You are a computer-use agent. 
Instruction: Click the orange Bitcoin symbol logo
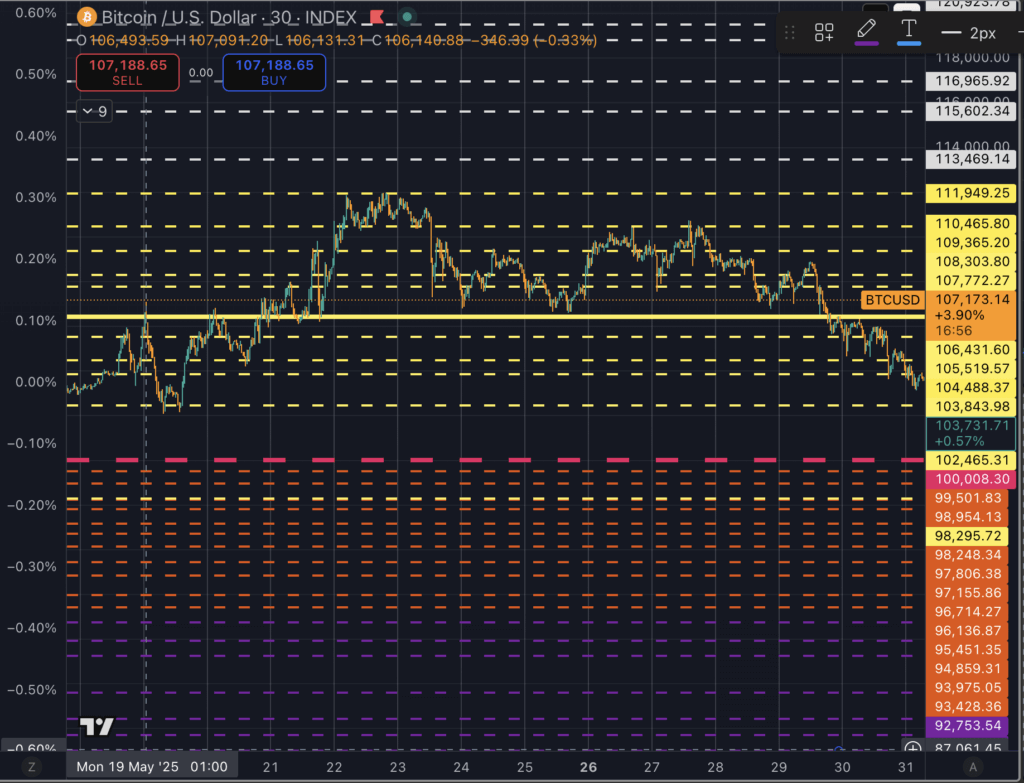(x=87, y=17)
